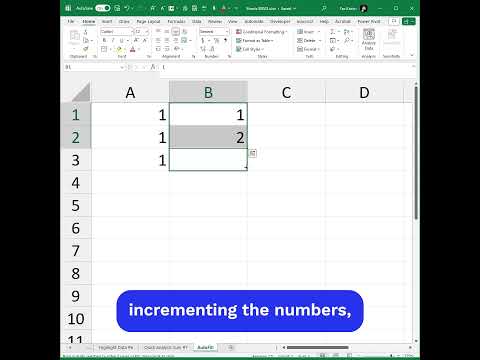Open the Power Pivot tab

coord(369,21)
